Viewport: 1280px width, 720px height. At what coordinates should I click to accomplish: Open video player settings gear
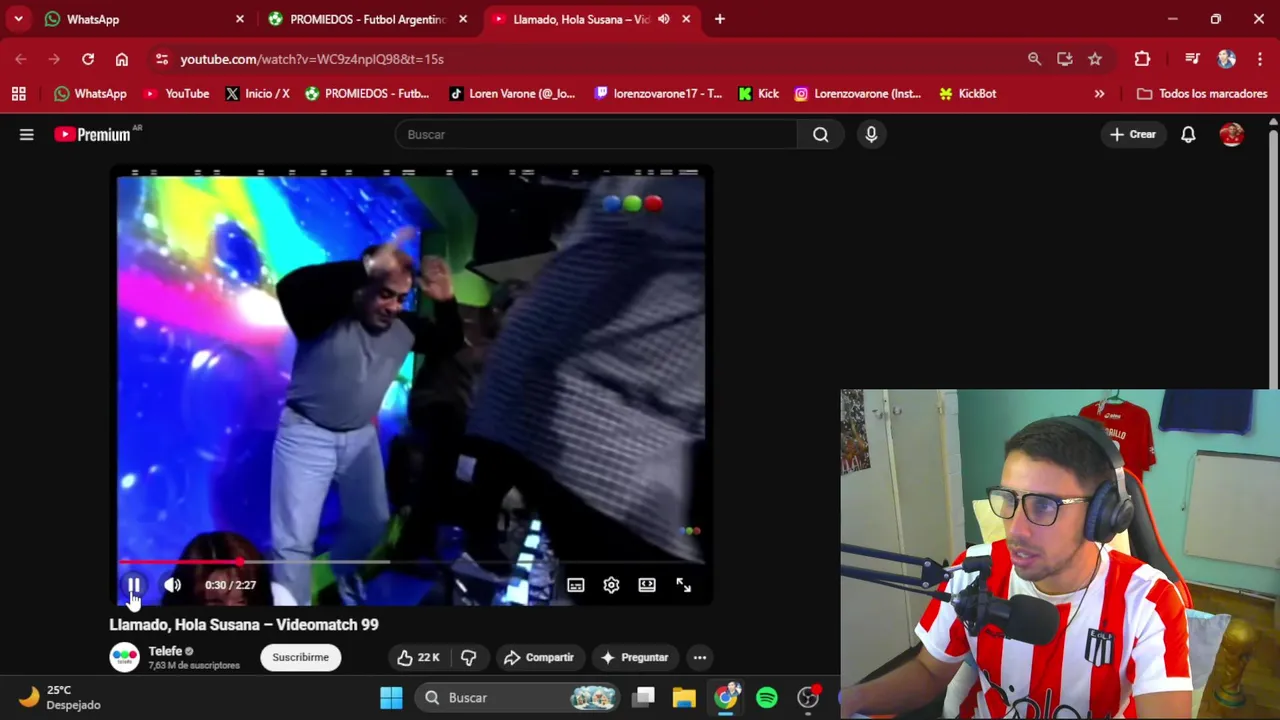click(x=611, y=585)
